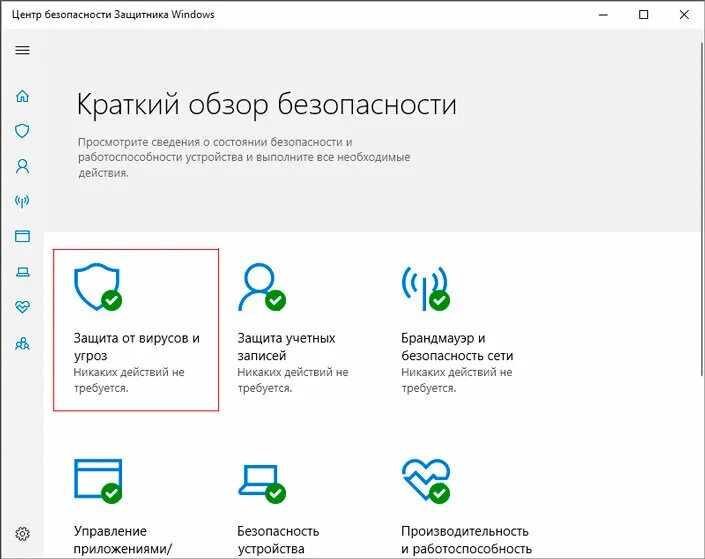
Task: Open the hamburger navigation menu
Action: (22, 50)
